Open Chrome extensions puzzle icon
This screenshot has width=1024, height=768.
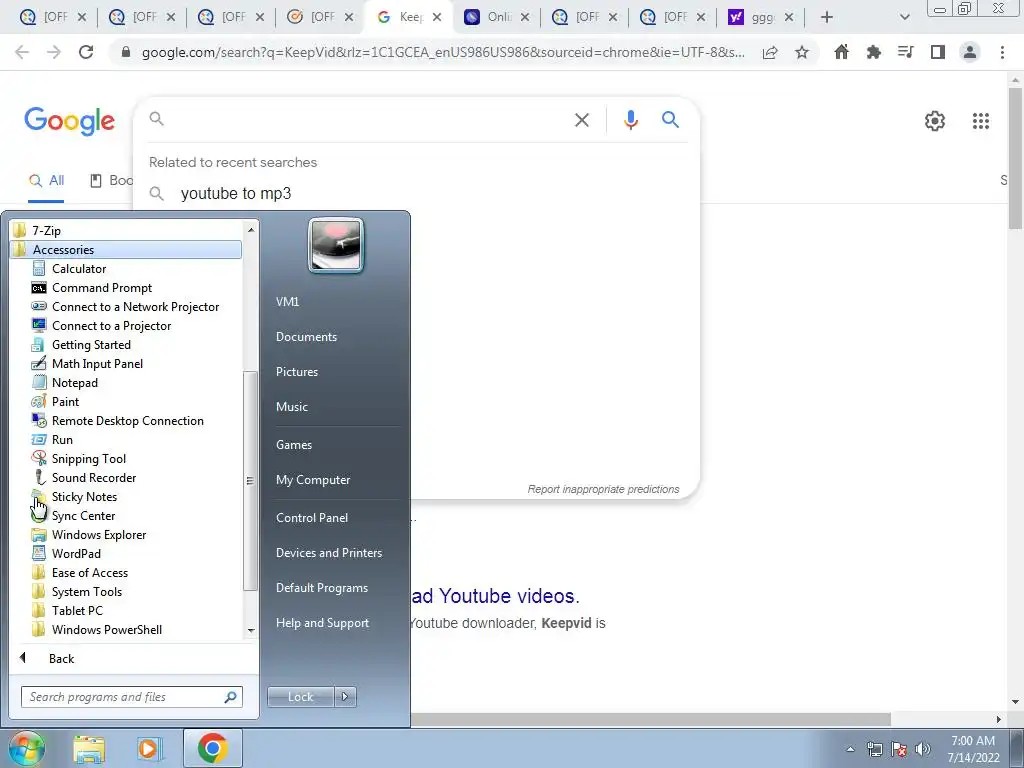(873, 52)
